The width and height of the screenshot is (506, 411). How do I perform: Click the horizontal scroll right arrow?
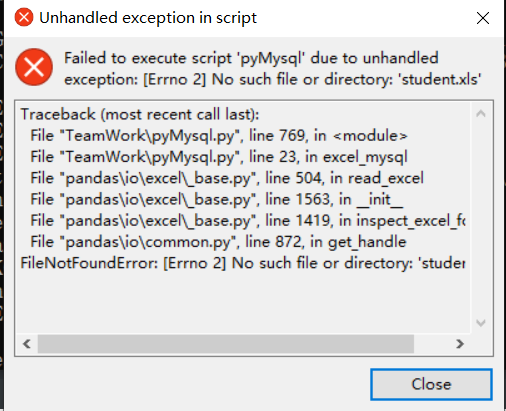tap(460, 344)
